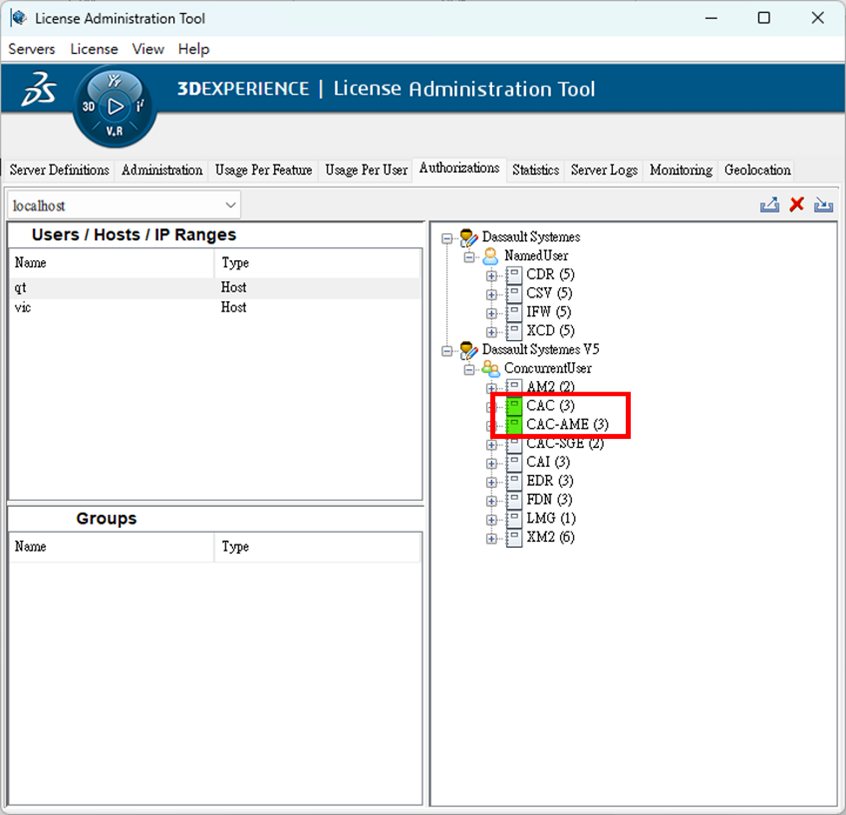This screenshot has height=815, width=846.
Task: Click the CDR license icon
Action: [x=514, y=275]
